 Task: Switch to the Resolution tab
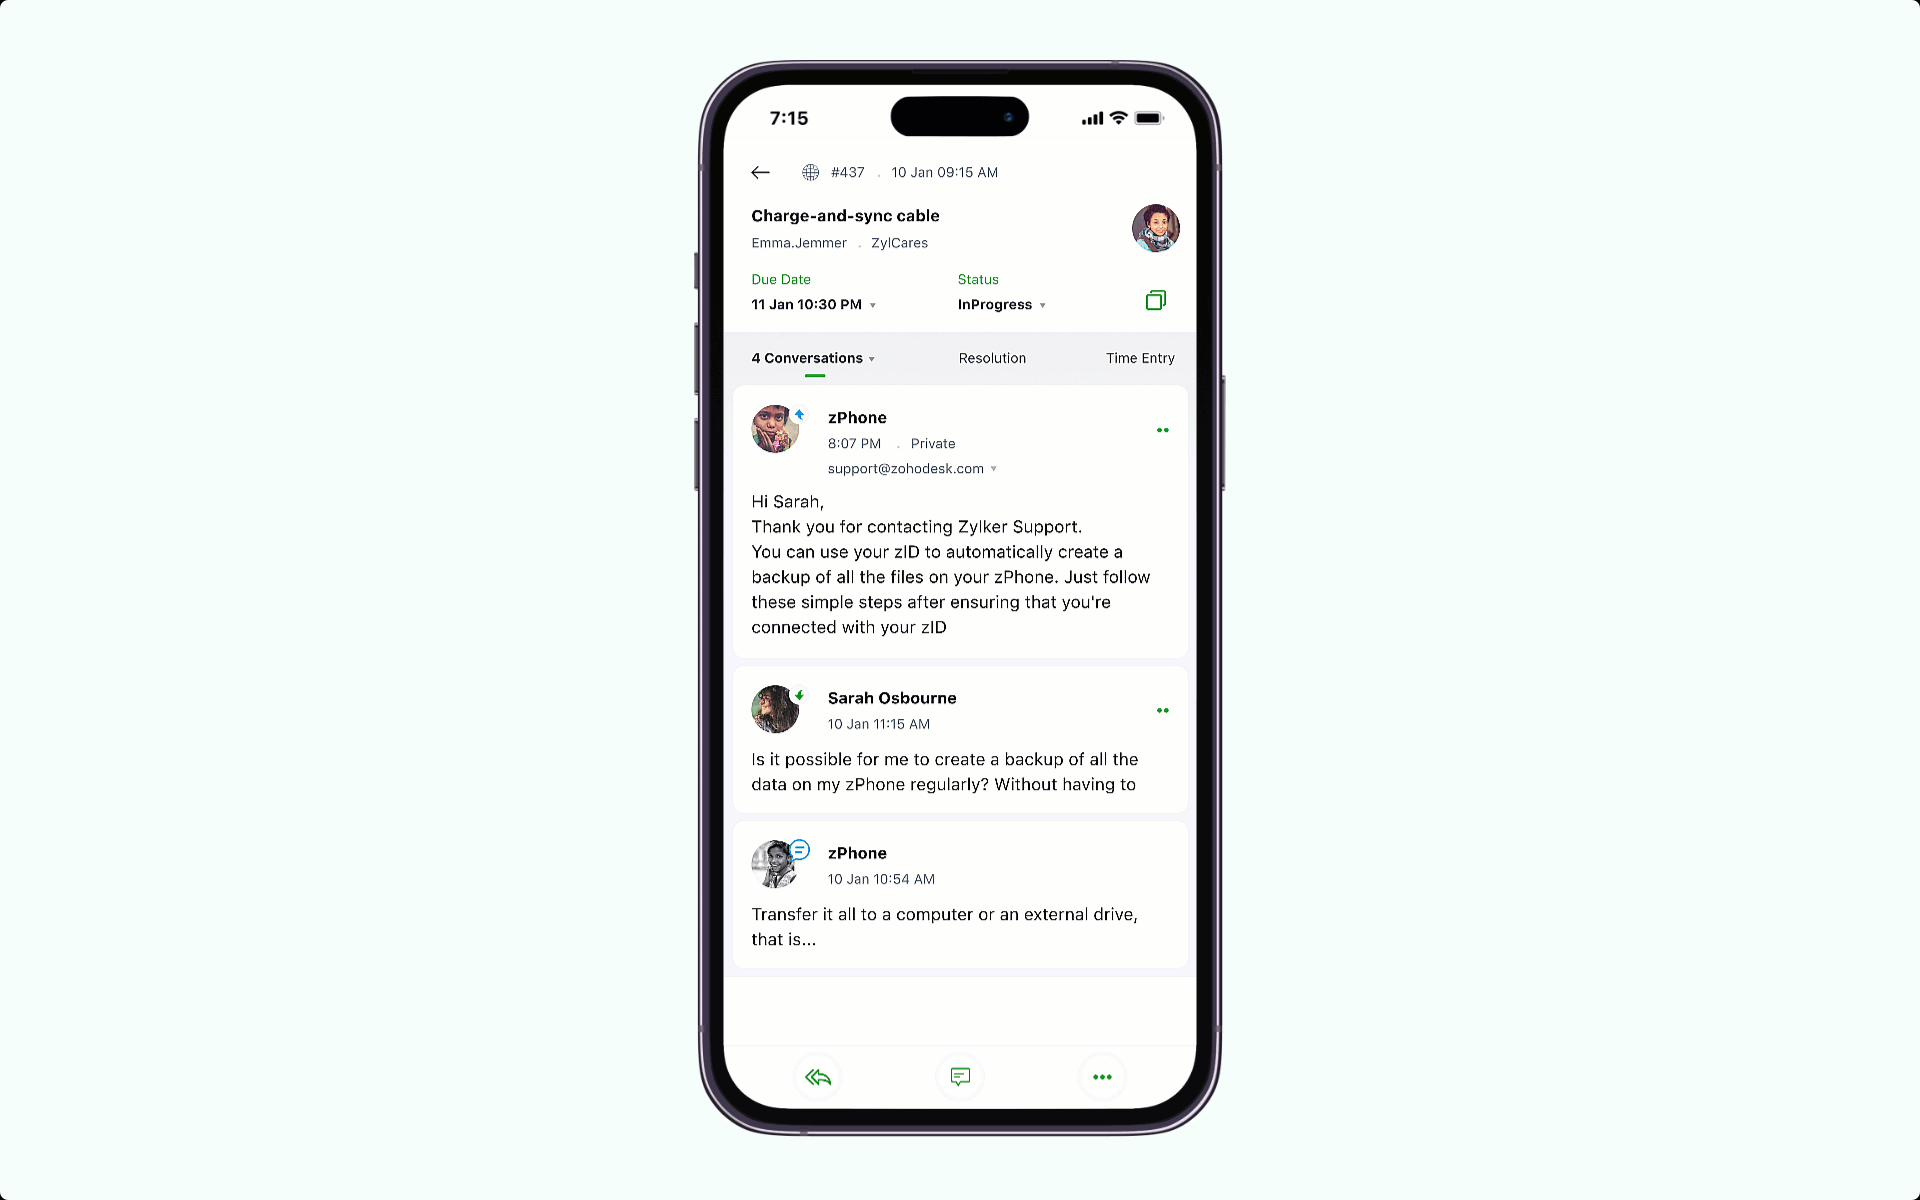click(x=991, y=358)
